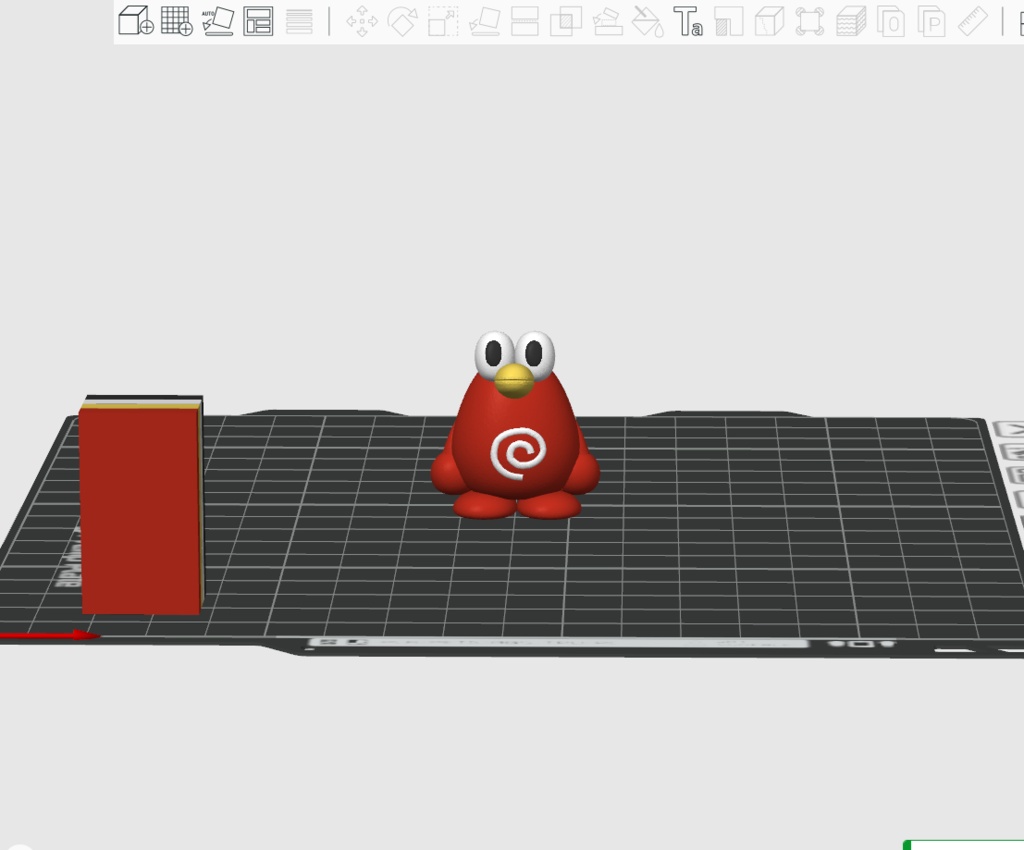Viewport: 1024px width, 850px height.
Task: Run Auto orient from the toolbar
Action: (x=217, y=21)
